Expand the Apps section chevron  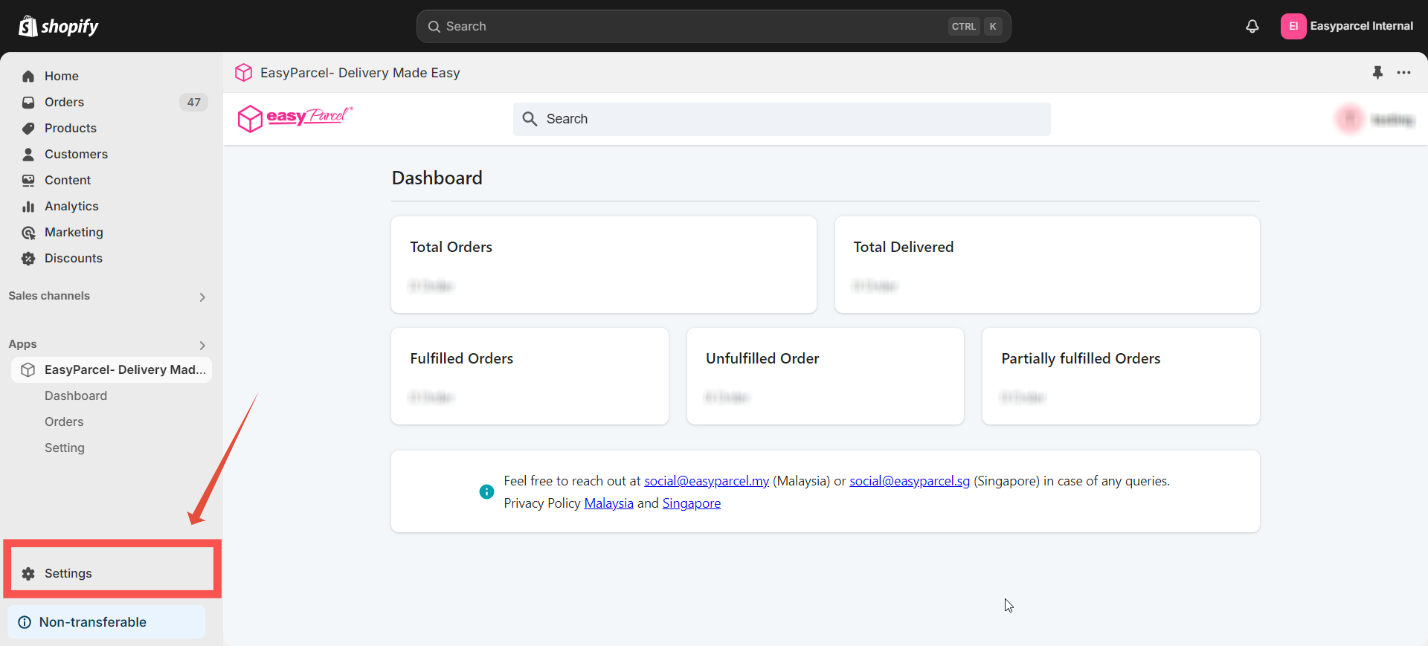tap(202, 345)
